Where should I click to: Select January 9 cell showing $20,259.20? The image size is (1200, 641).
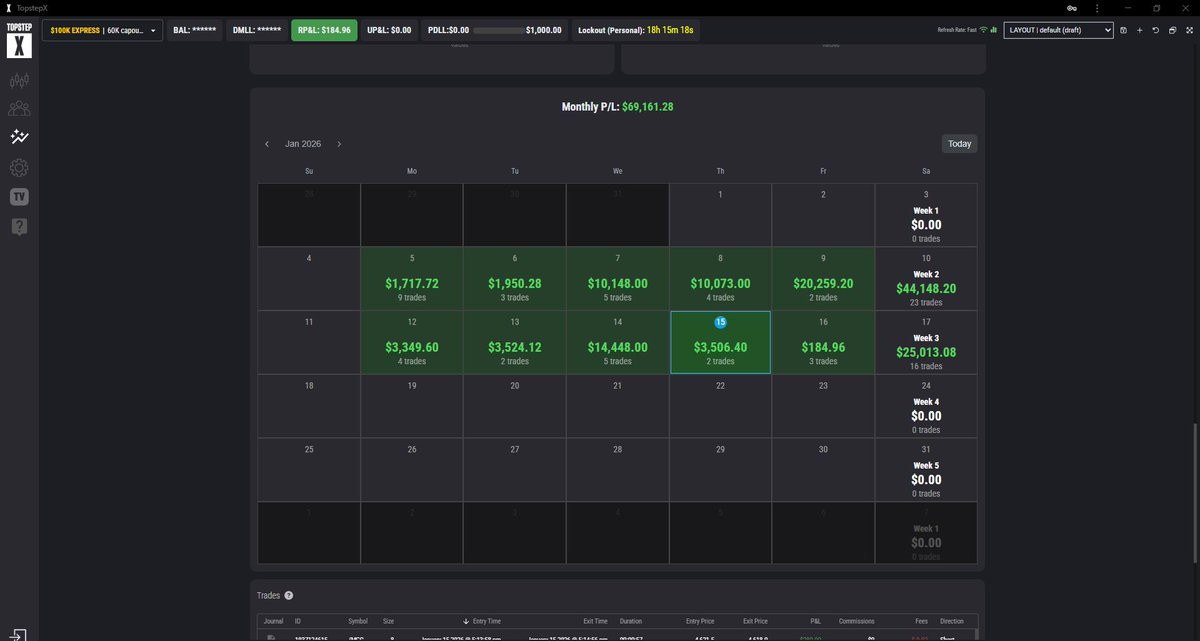[x=823, y=279]
